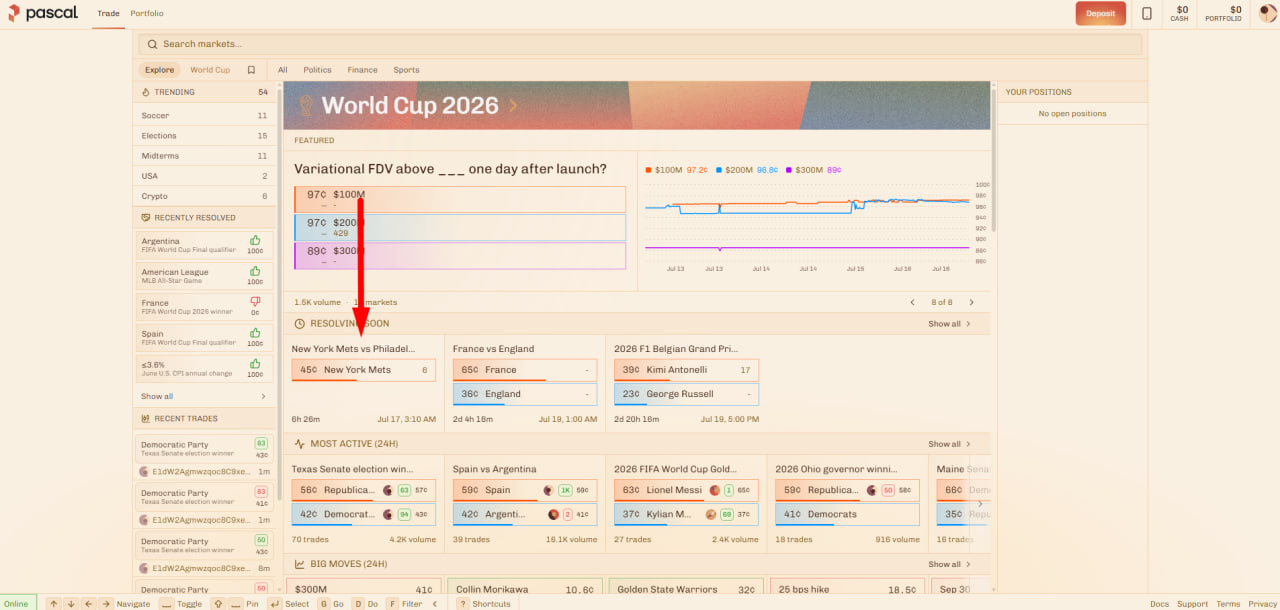The height and width of the screenshot is (610, 1280).
Task: Click the Search markets input field
Action: (640, 44)
